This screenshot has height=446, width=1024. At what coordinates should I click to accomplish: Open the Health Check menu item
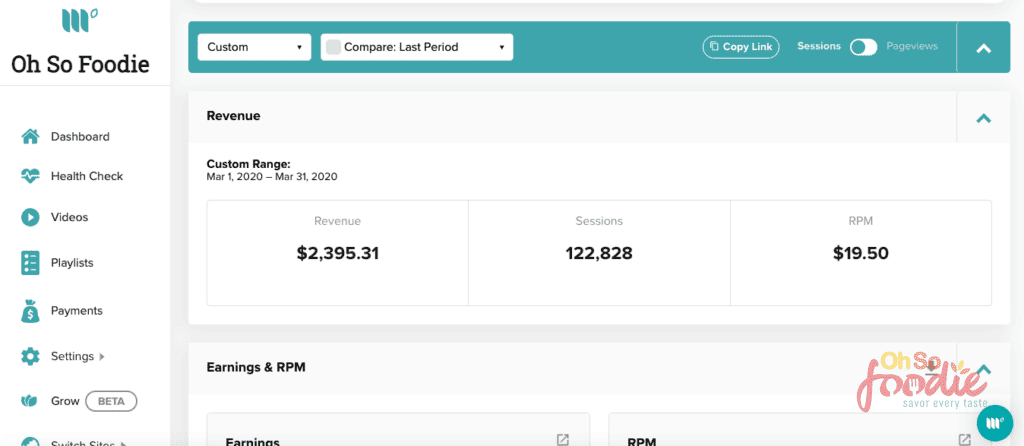click(87, 176)
